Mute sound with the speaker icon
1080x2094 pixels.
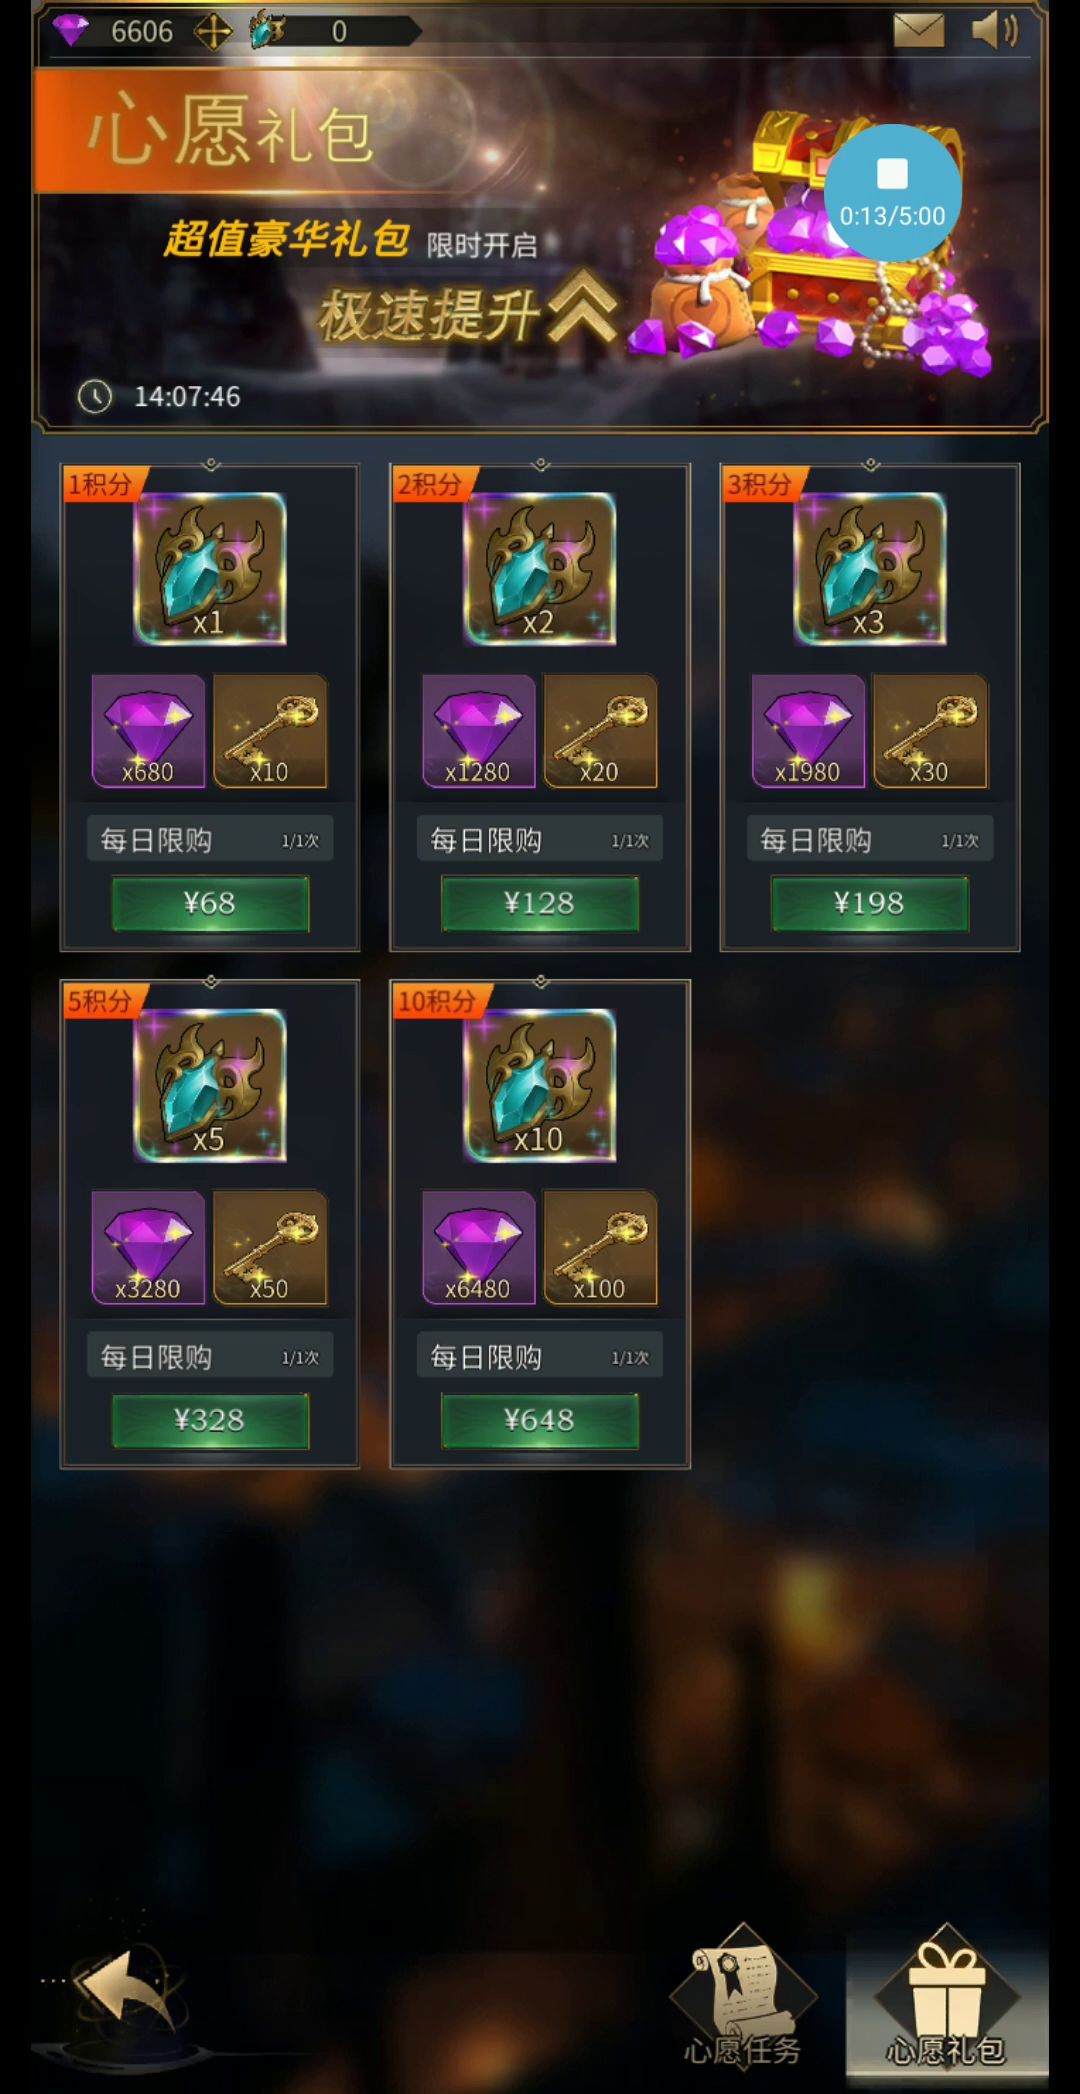pos(994,30)
